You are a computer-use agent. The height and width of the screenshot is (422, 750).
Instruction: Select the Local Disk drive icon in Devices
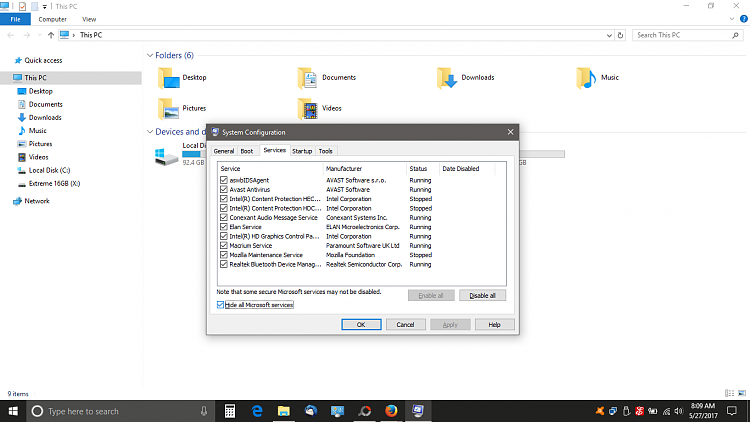point(166,156)
